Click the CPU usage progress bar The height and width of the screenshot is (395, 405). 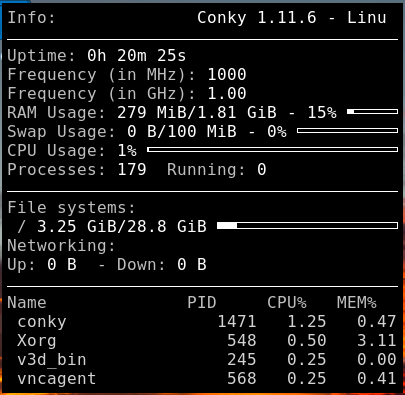(272, 150)
